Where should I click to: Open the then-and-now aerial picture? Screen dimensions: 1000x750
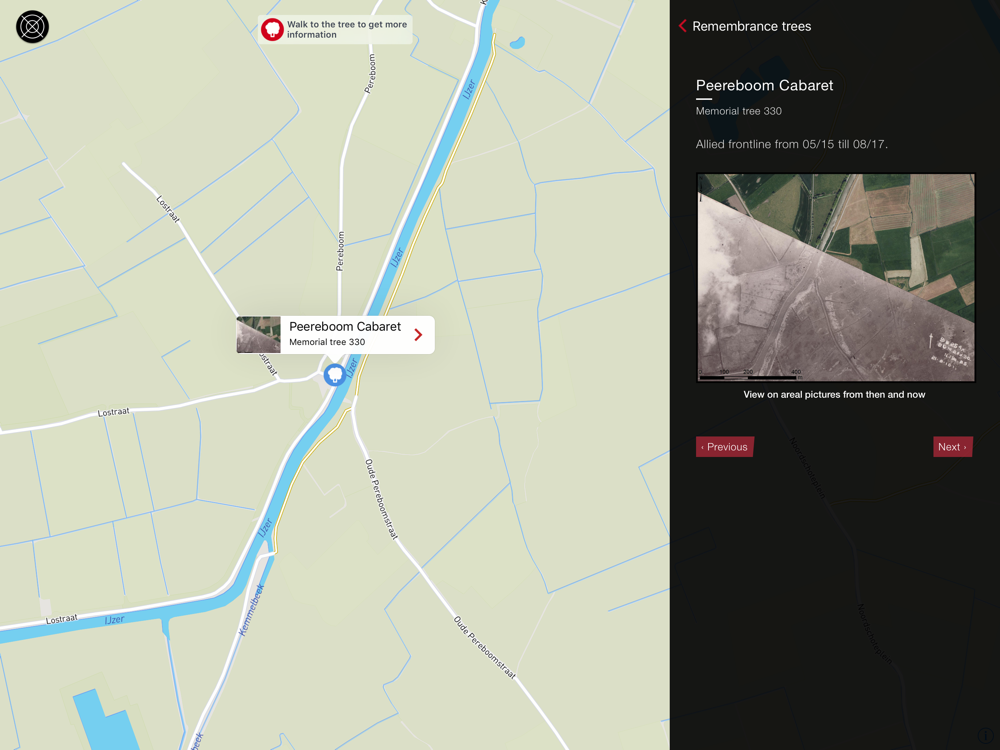(x=835, y=277)
